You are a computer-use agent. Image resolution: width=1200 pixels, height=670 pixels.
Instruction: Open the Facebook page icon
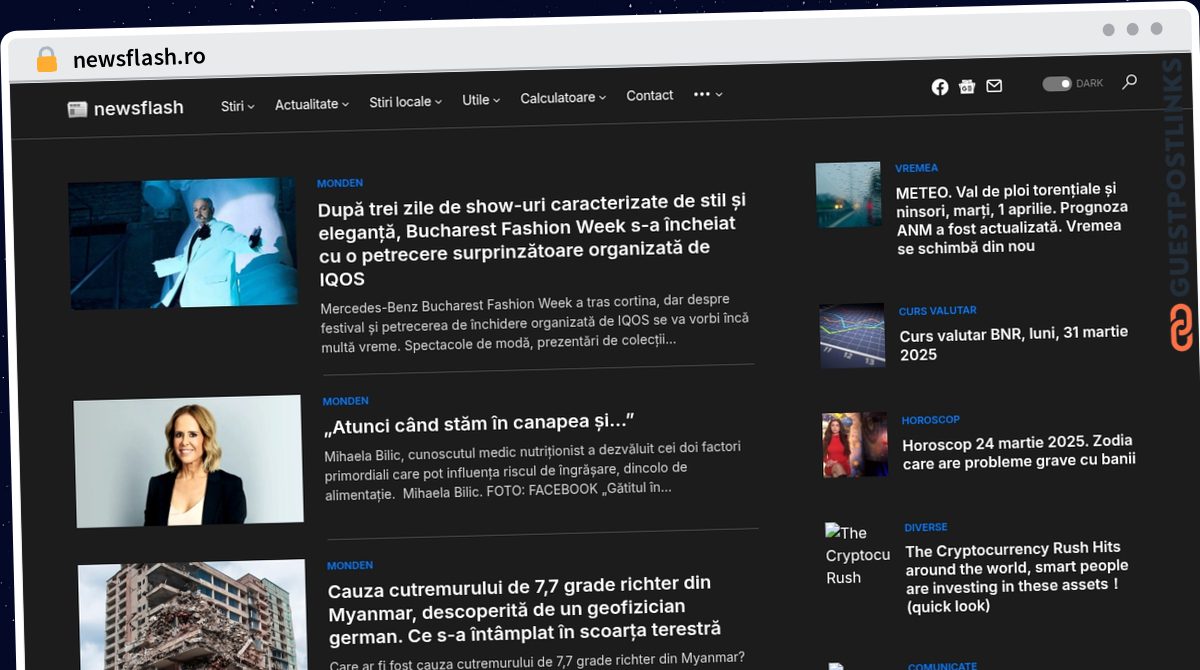940,87
